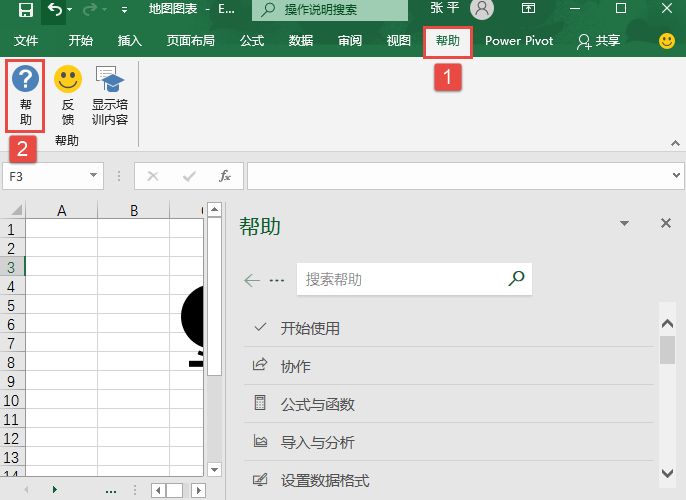This screenshot has height=500, width=686.
Task: Click the sheet vertical scrollbar down arrow
Action: coord(214,470)
